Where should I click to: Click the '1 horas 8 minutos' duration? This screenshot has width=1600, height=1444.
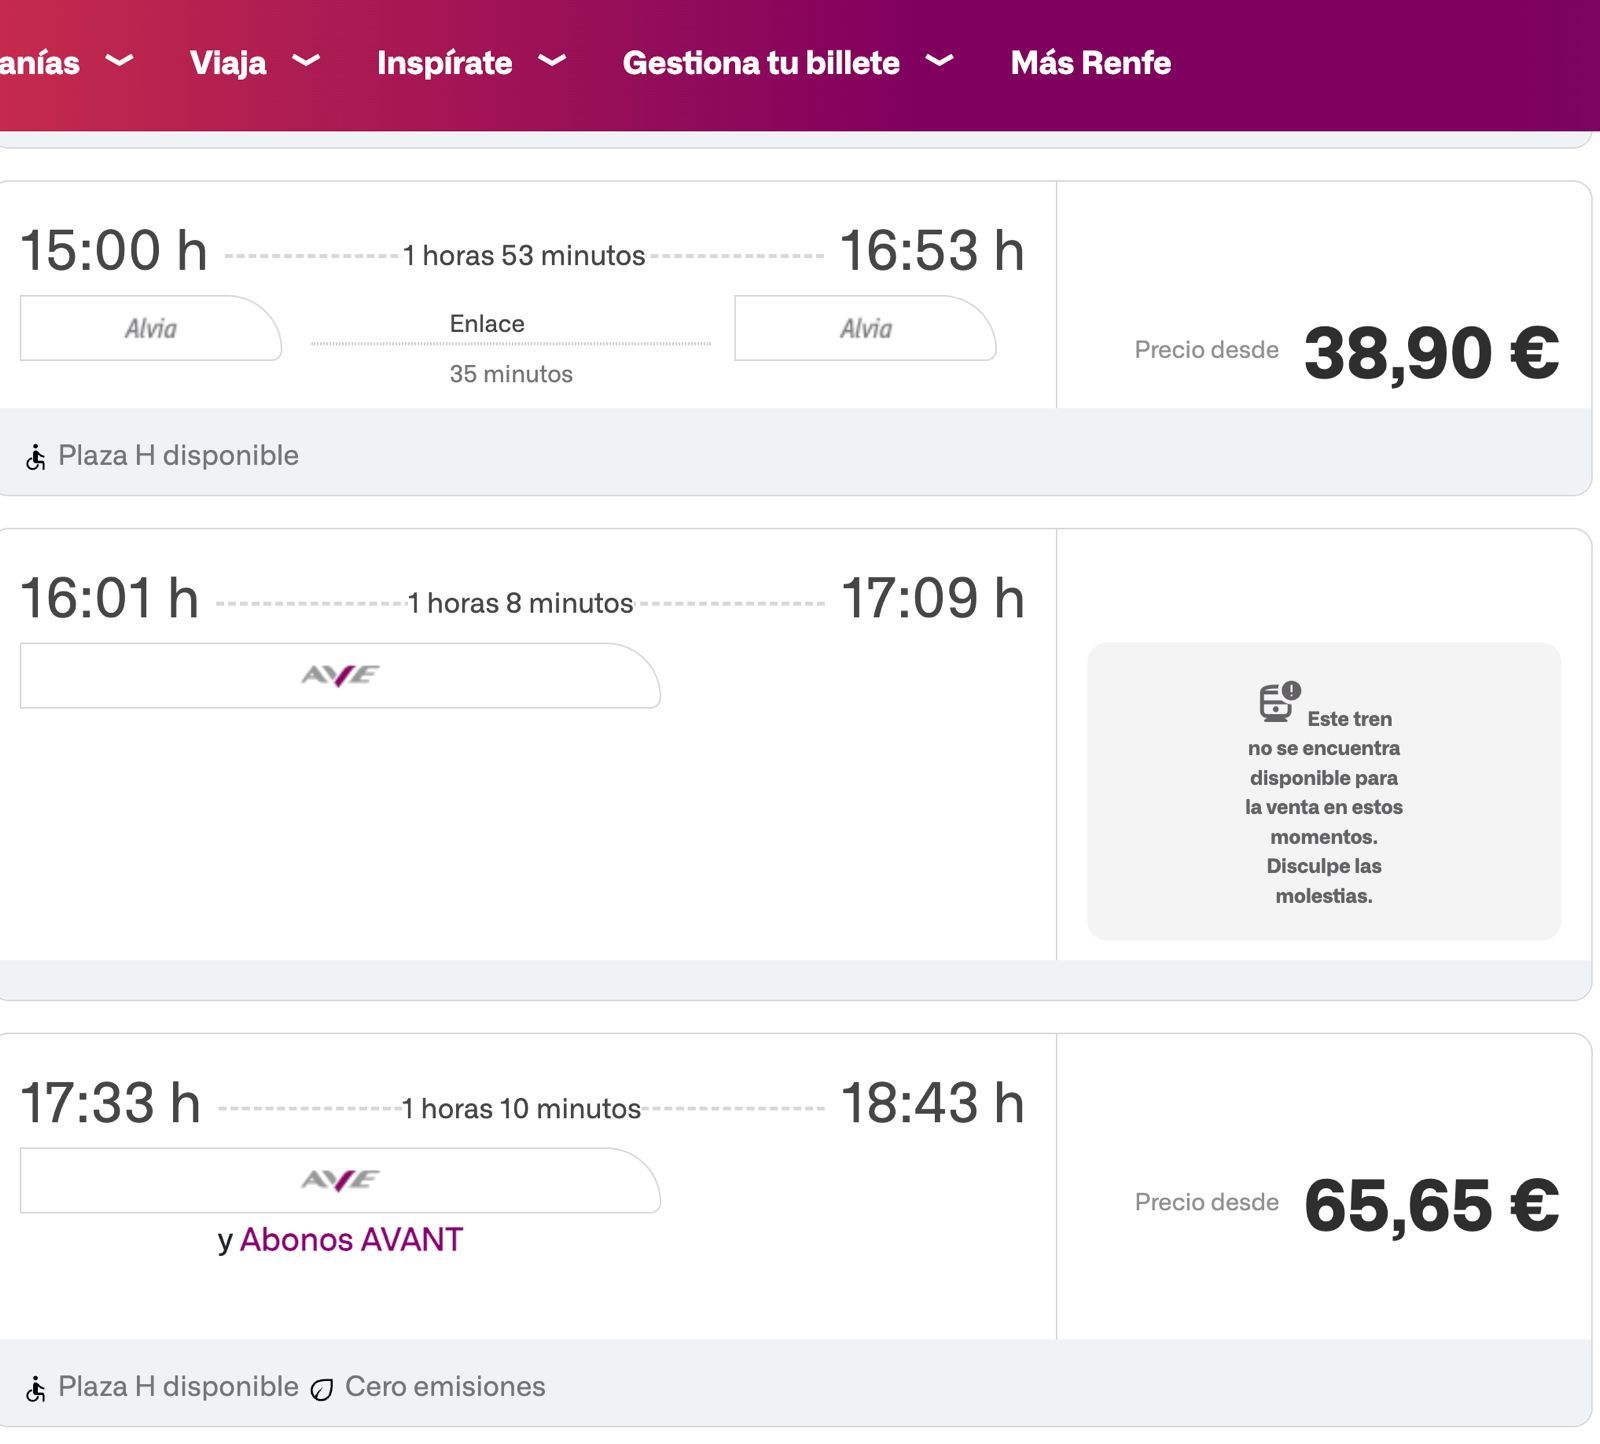coord(520,603)
